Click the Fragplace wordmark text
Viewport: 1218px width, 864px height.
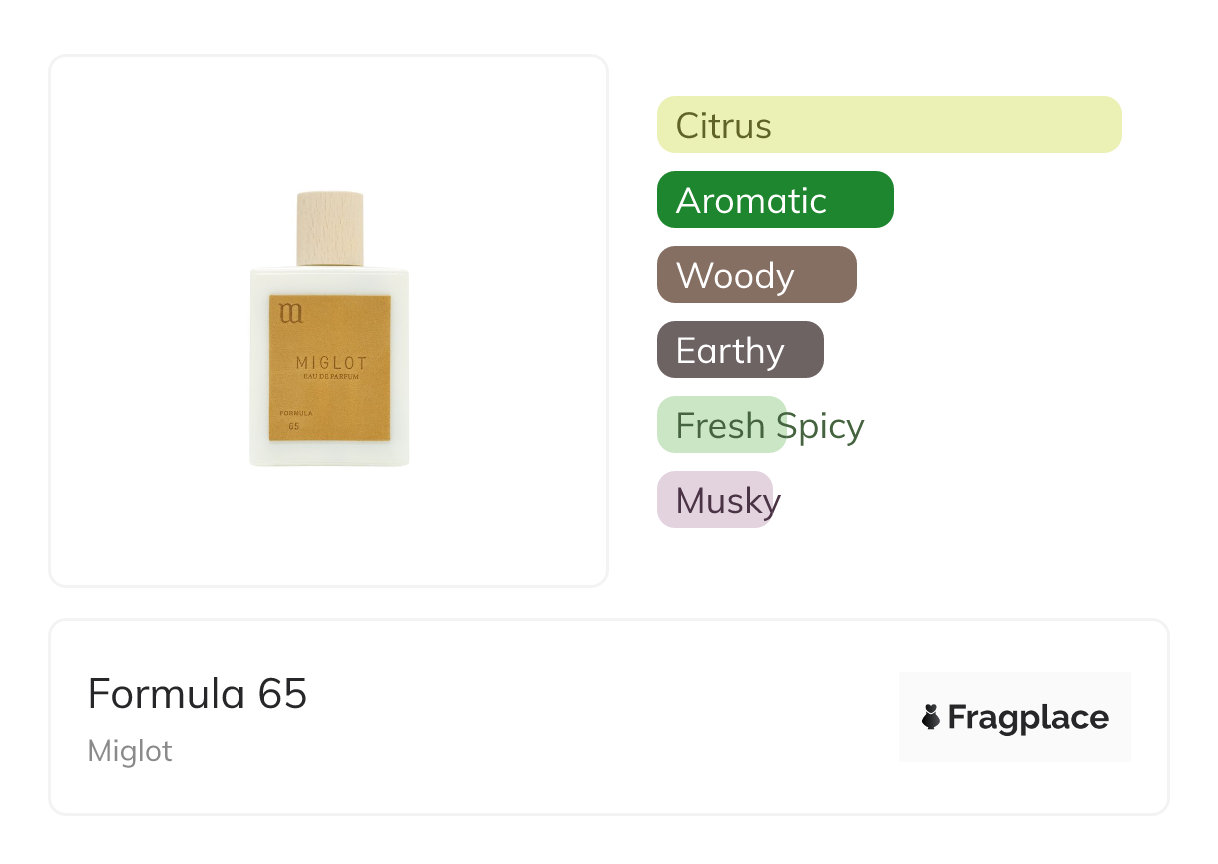click(1028, 717)
